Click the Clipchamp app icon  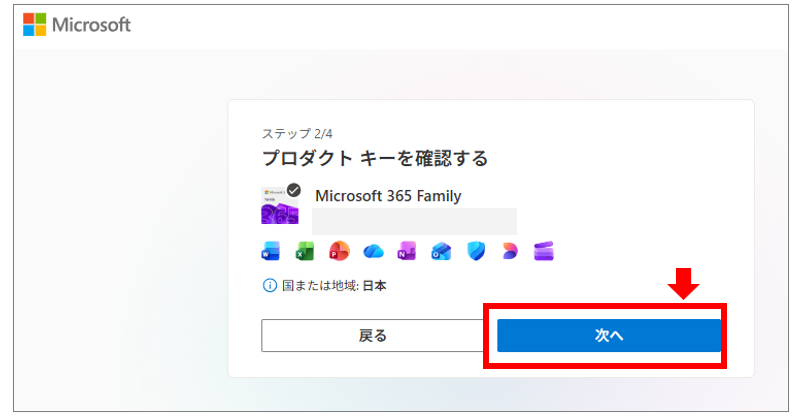[544, 251]
